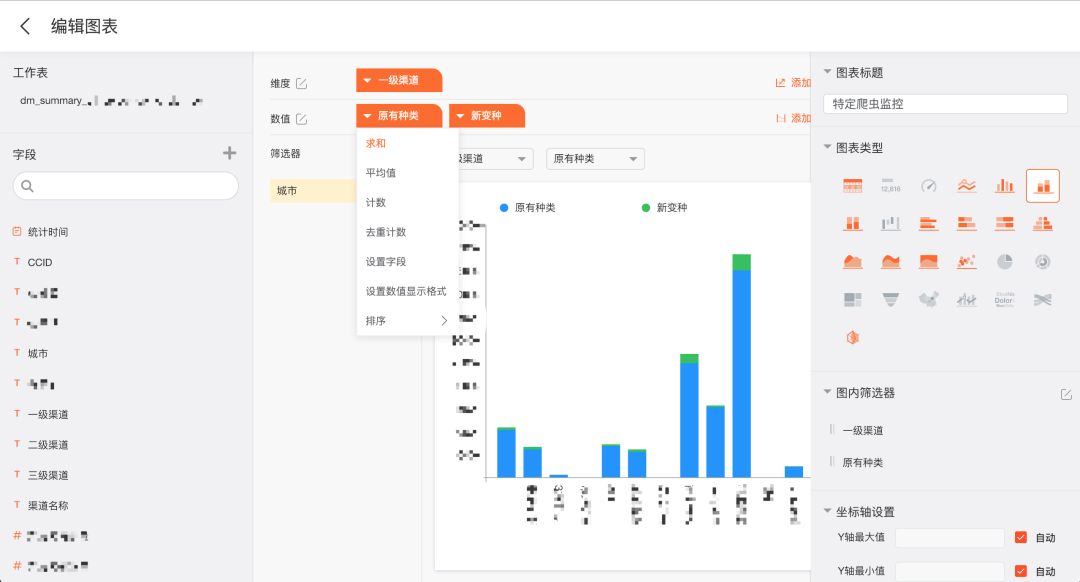This screenshot has height=582, width=1080.
Task: Select the area chart type
Action: tap(853, 261)
